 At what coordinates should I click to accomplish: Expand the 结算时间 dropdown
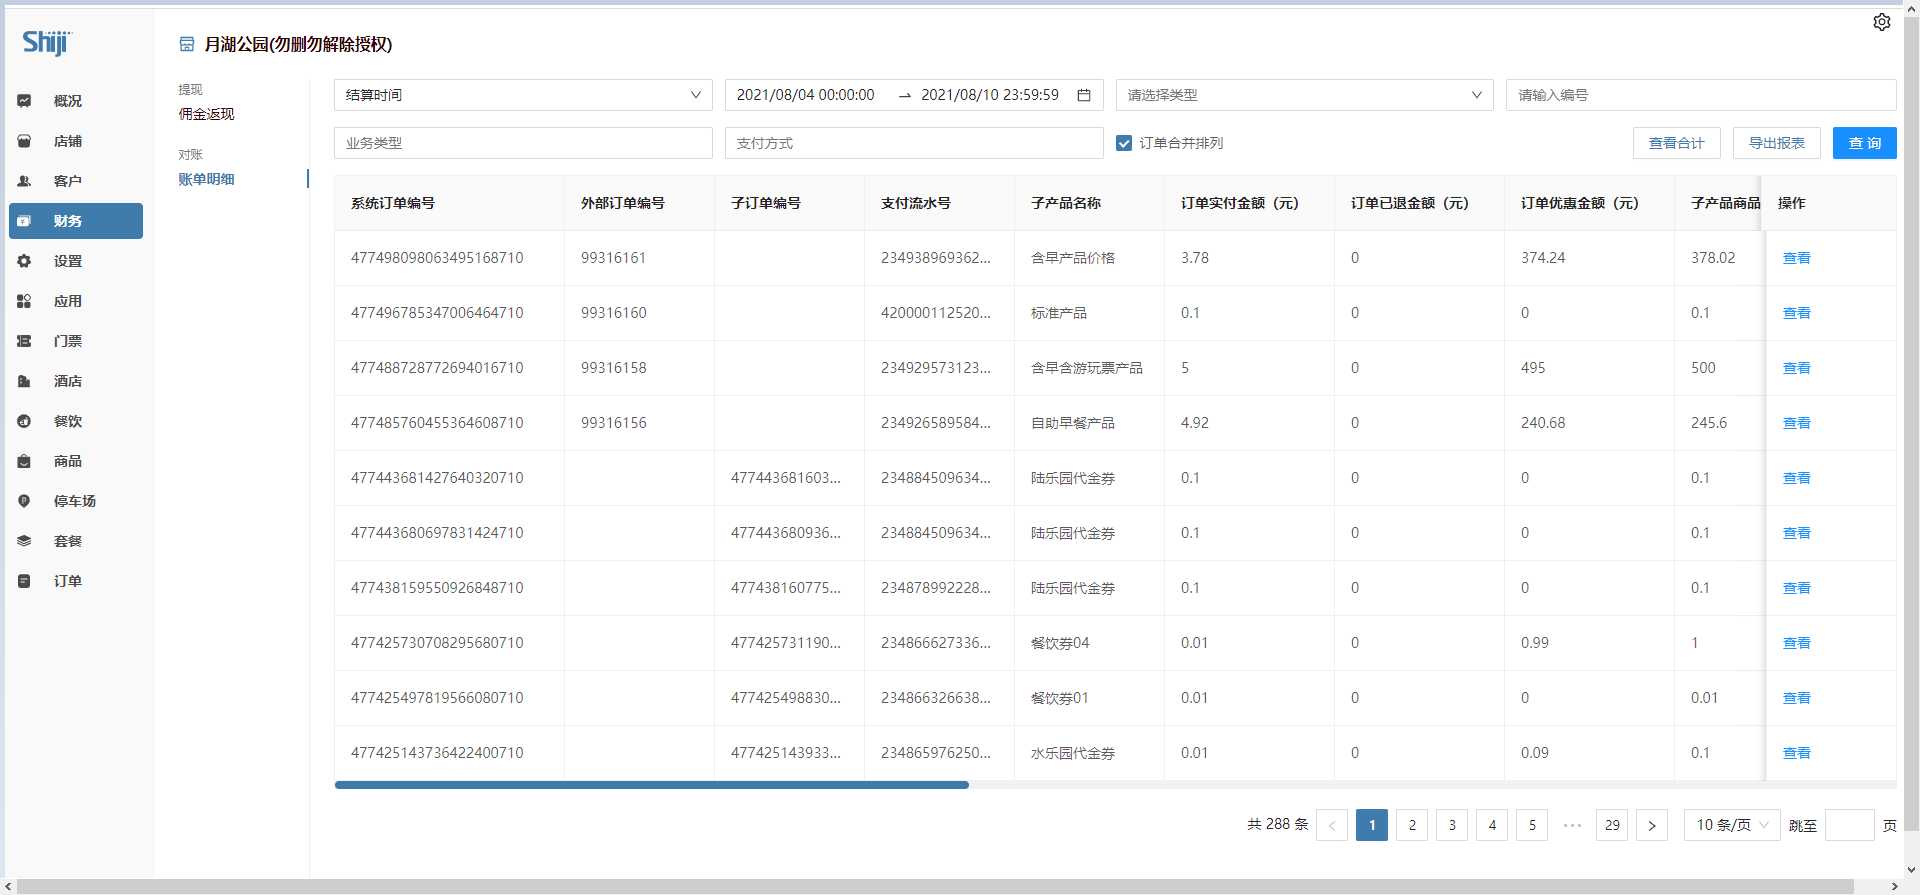click(522, 95)
